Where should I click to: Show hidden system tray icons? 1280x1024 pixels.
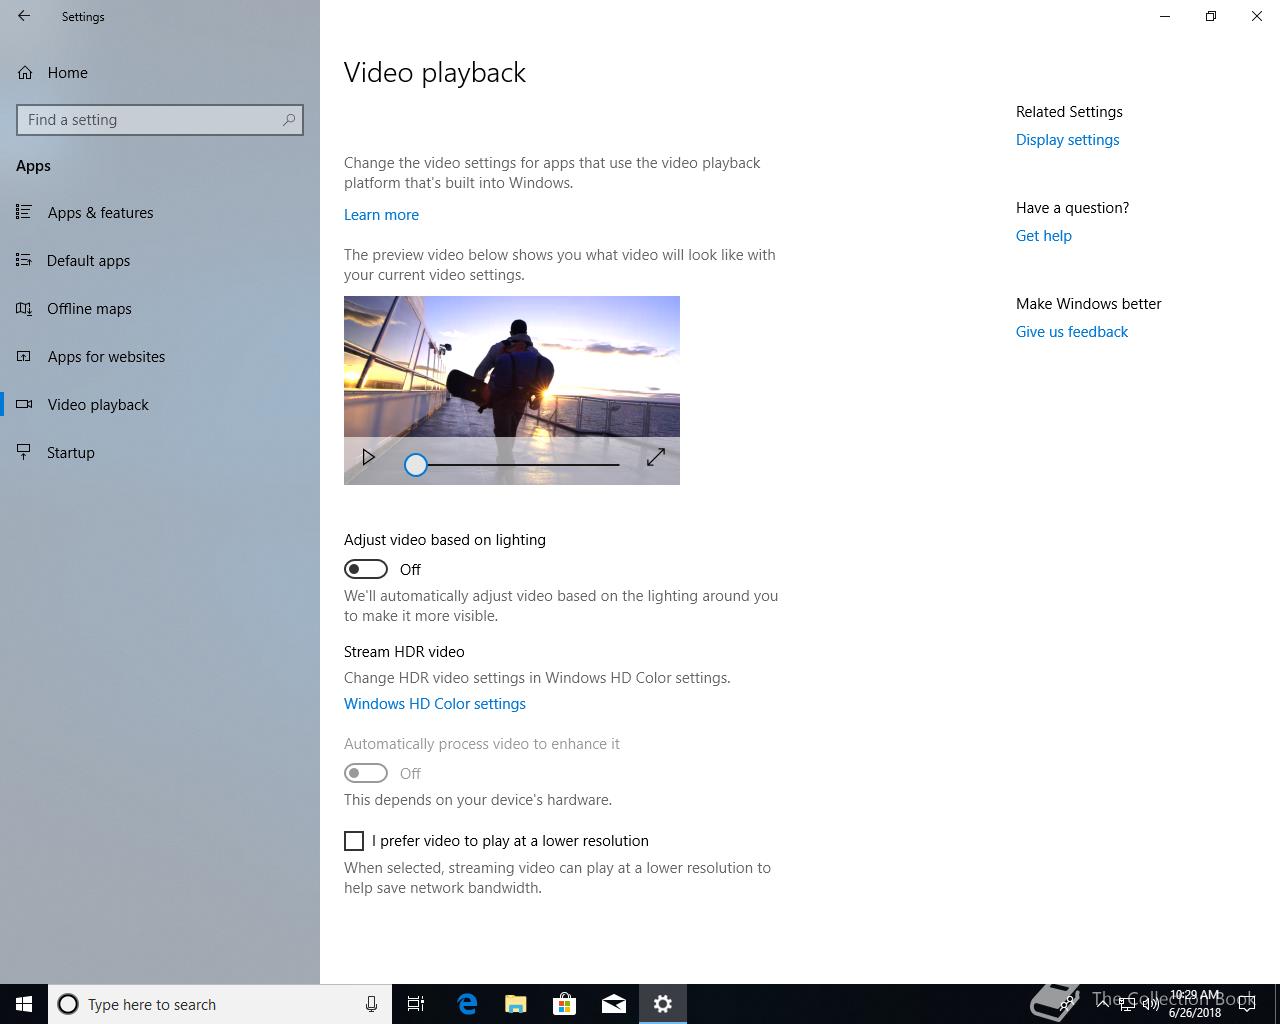pyautogui.click(x=1102, y=1004)
